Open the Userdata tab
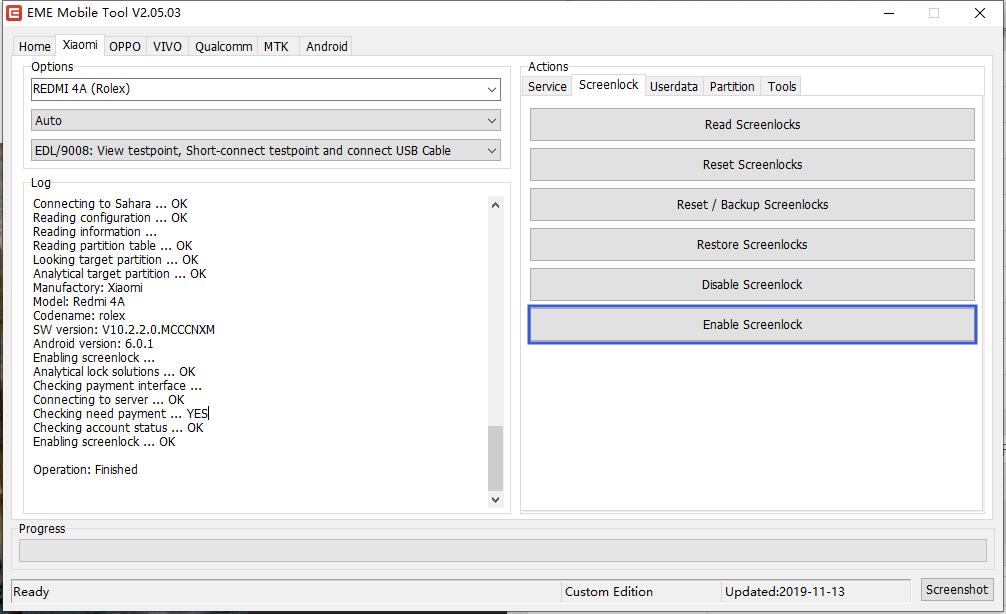This screenshot has width=1006, height=614. [x=673, y=87]
